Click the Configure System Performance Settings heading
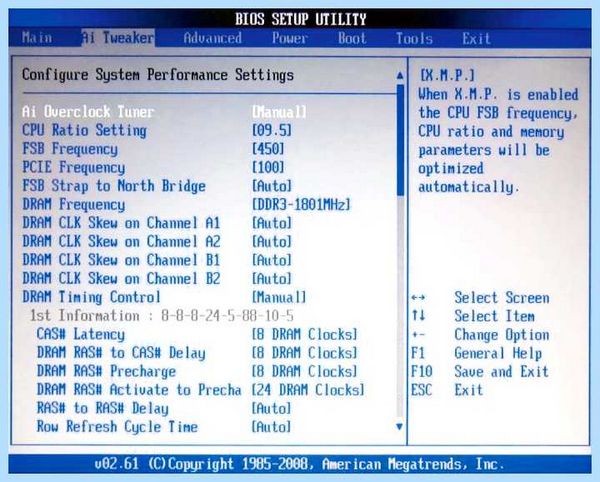The width and height of the screenshot is (600, 482). click(158, 75)
